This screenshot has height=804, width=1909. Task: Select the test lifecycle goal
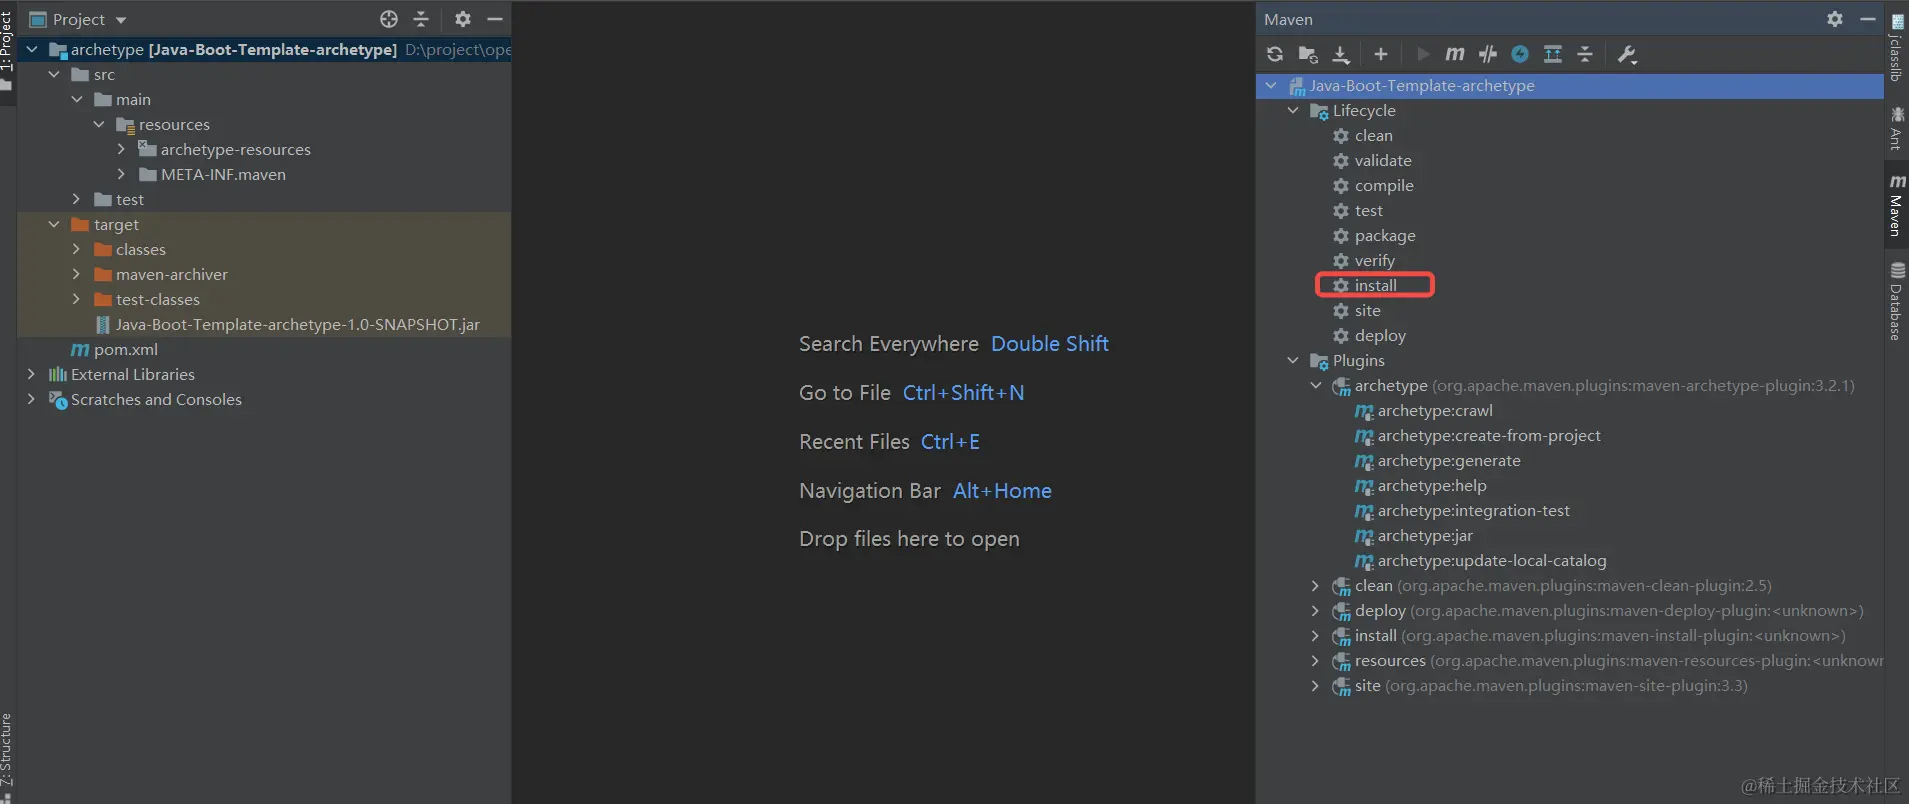point(1368,210)
